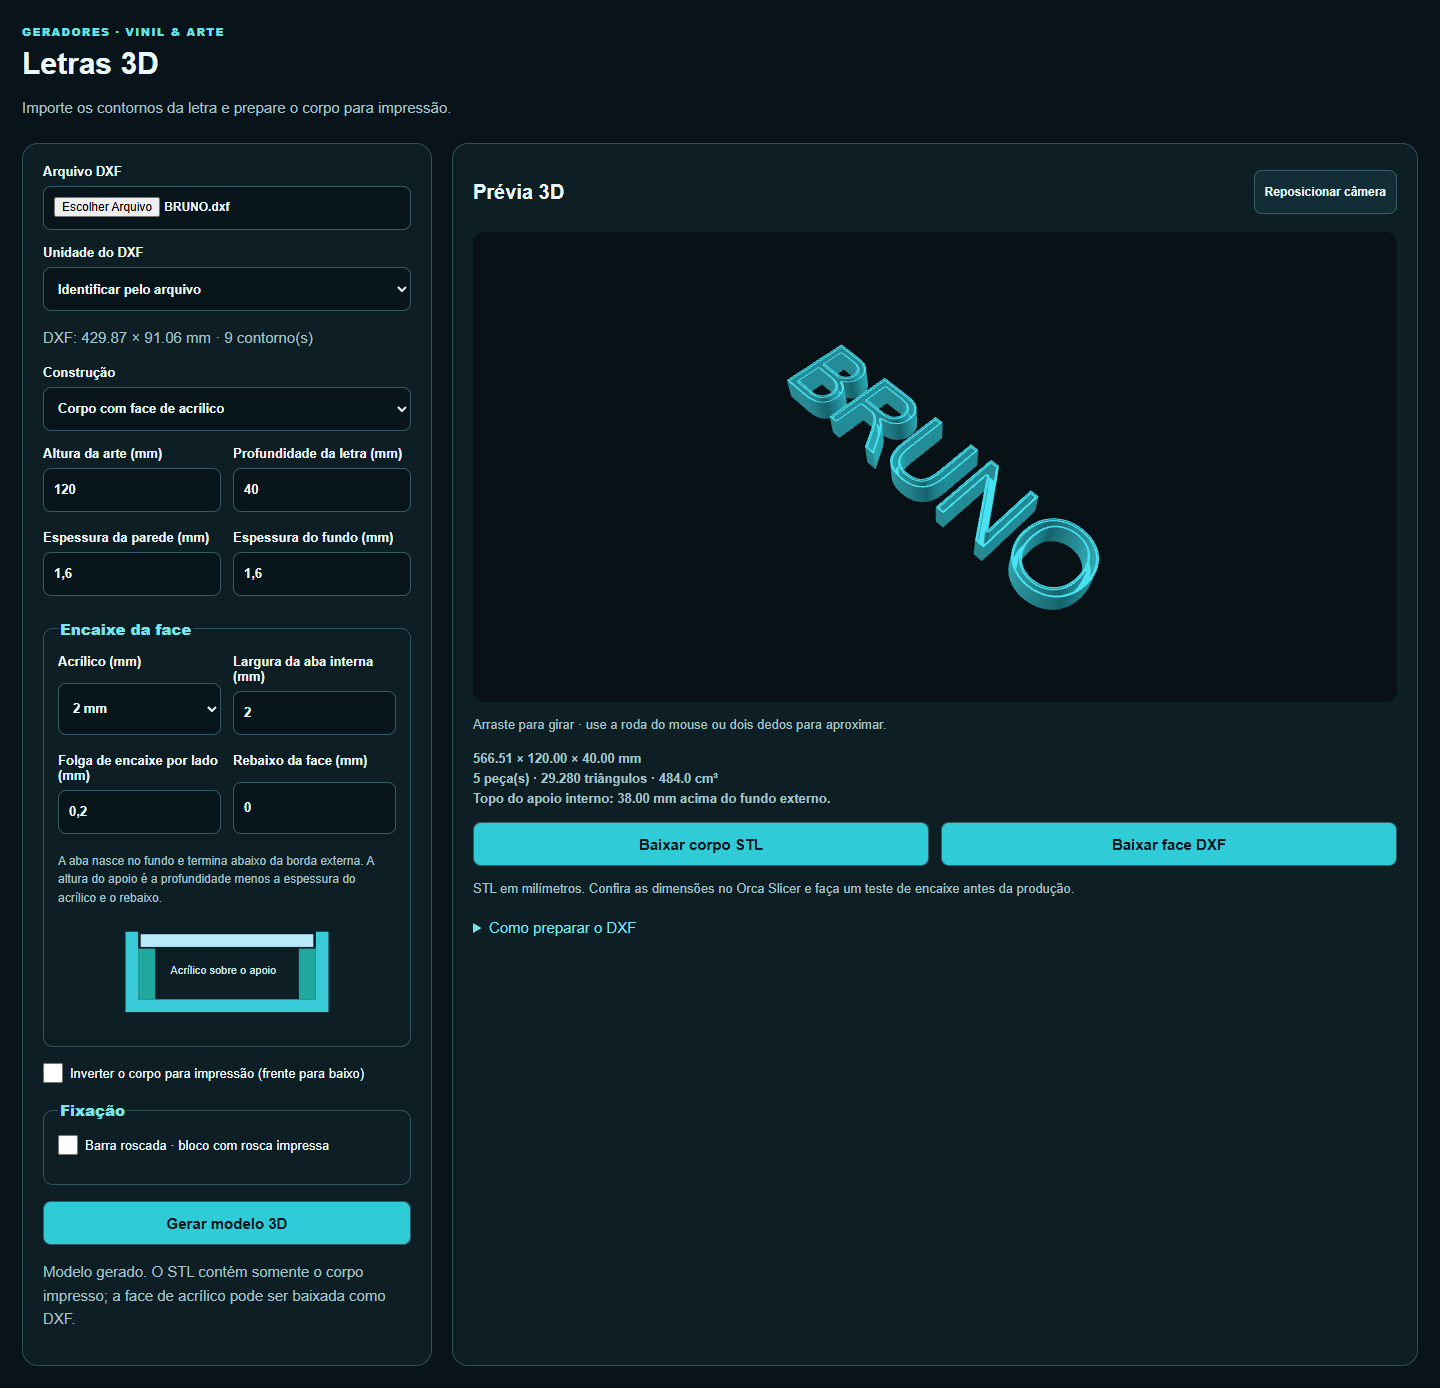Open the Unidade do DXF dropdown
The width and height of the screenshot is (1440, 1388).
pyautogui.click(x=227, y=289)
